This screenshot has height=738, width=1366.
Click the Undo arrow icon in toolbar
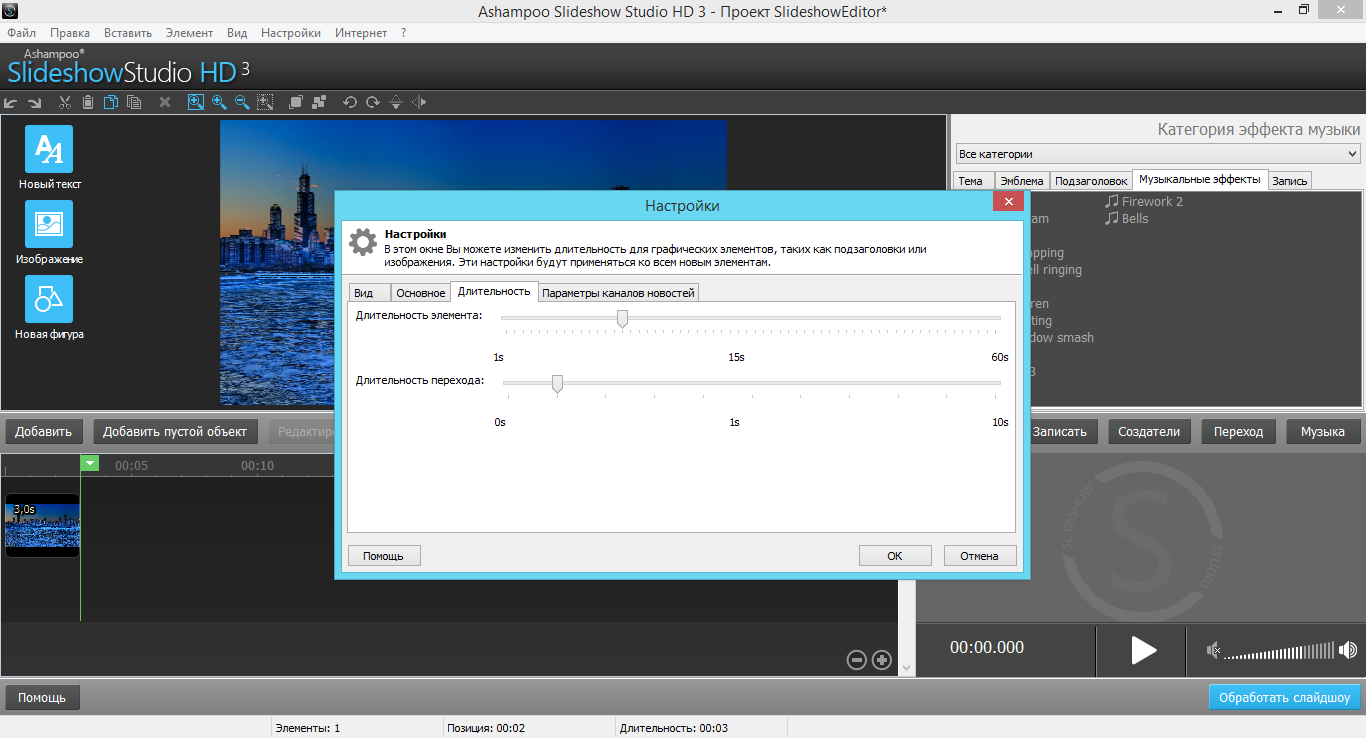click(x=11, y=102)
